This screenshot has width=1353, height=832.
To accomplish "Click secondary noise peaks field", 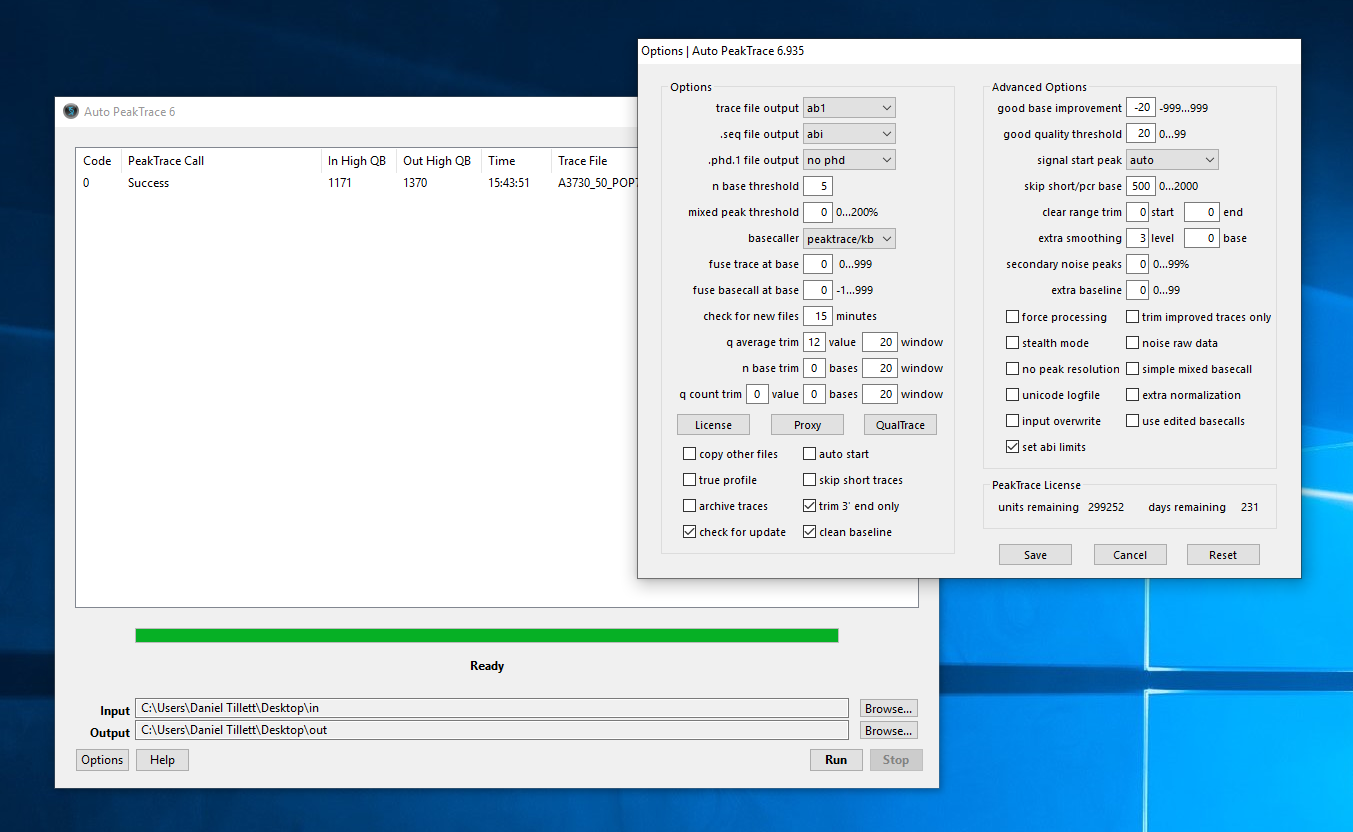I will tap(1137, 264).
